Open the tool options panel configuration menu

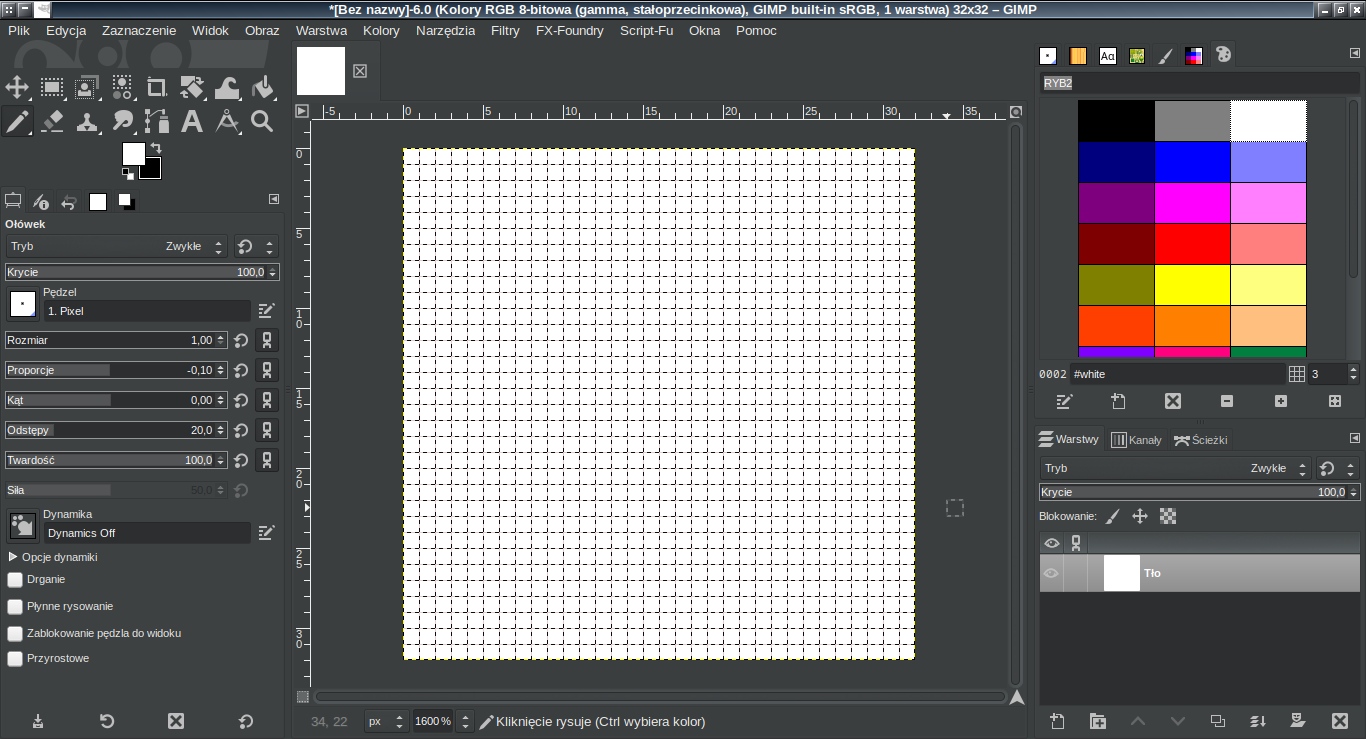click(274, 199)
